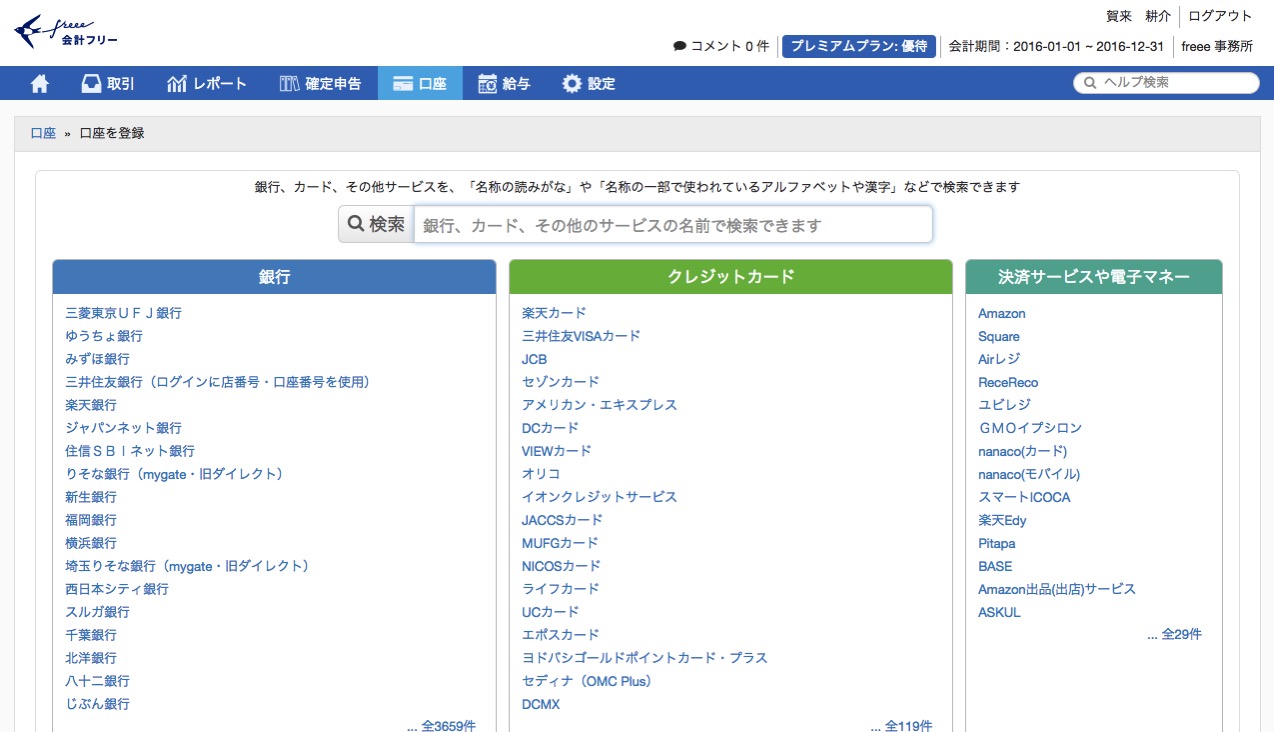The width and height of the screenshot is (1274, 732).
Task: Select じぶん銀行
Action: coord(97,704)
